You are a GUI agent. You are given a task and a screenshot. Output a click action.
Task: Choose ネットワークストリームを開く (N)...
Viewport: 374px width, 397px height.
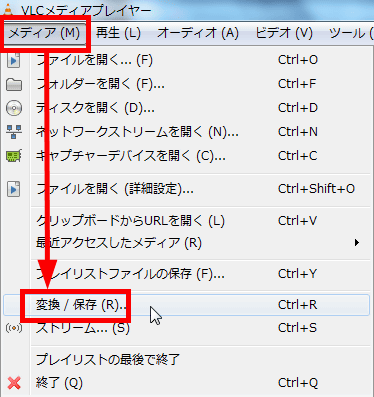point(137,132)
